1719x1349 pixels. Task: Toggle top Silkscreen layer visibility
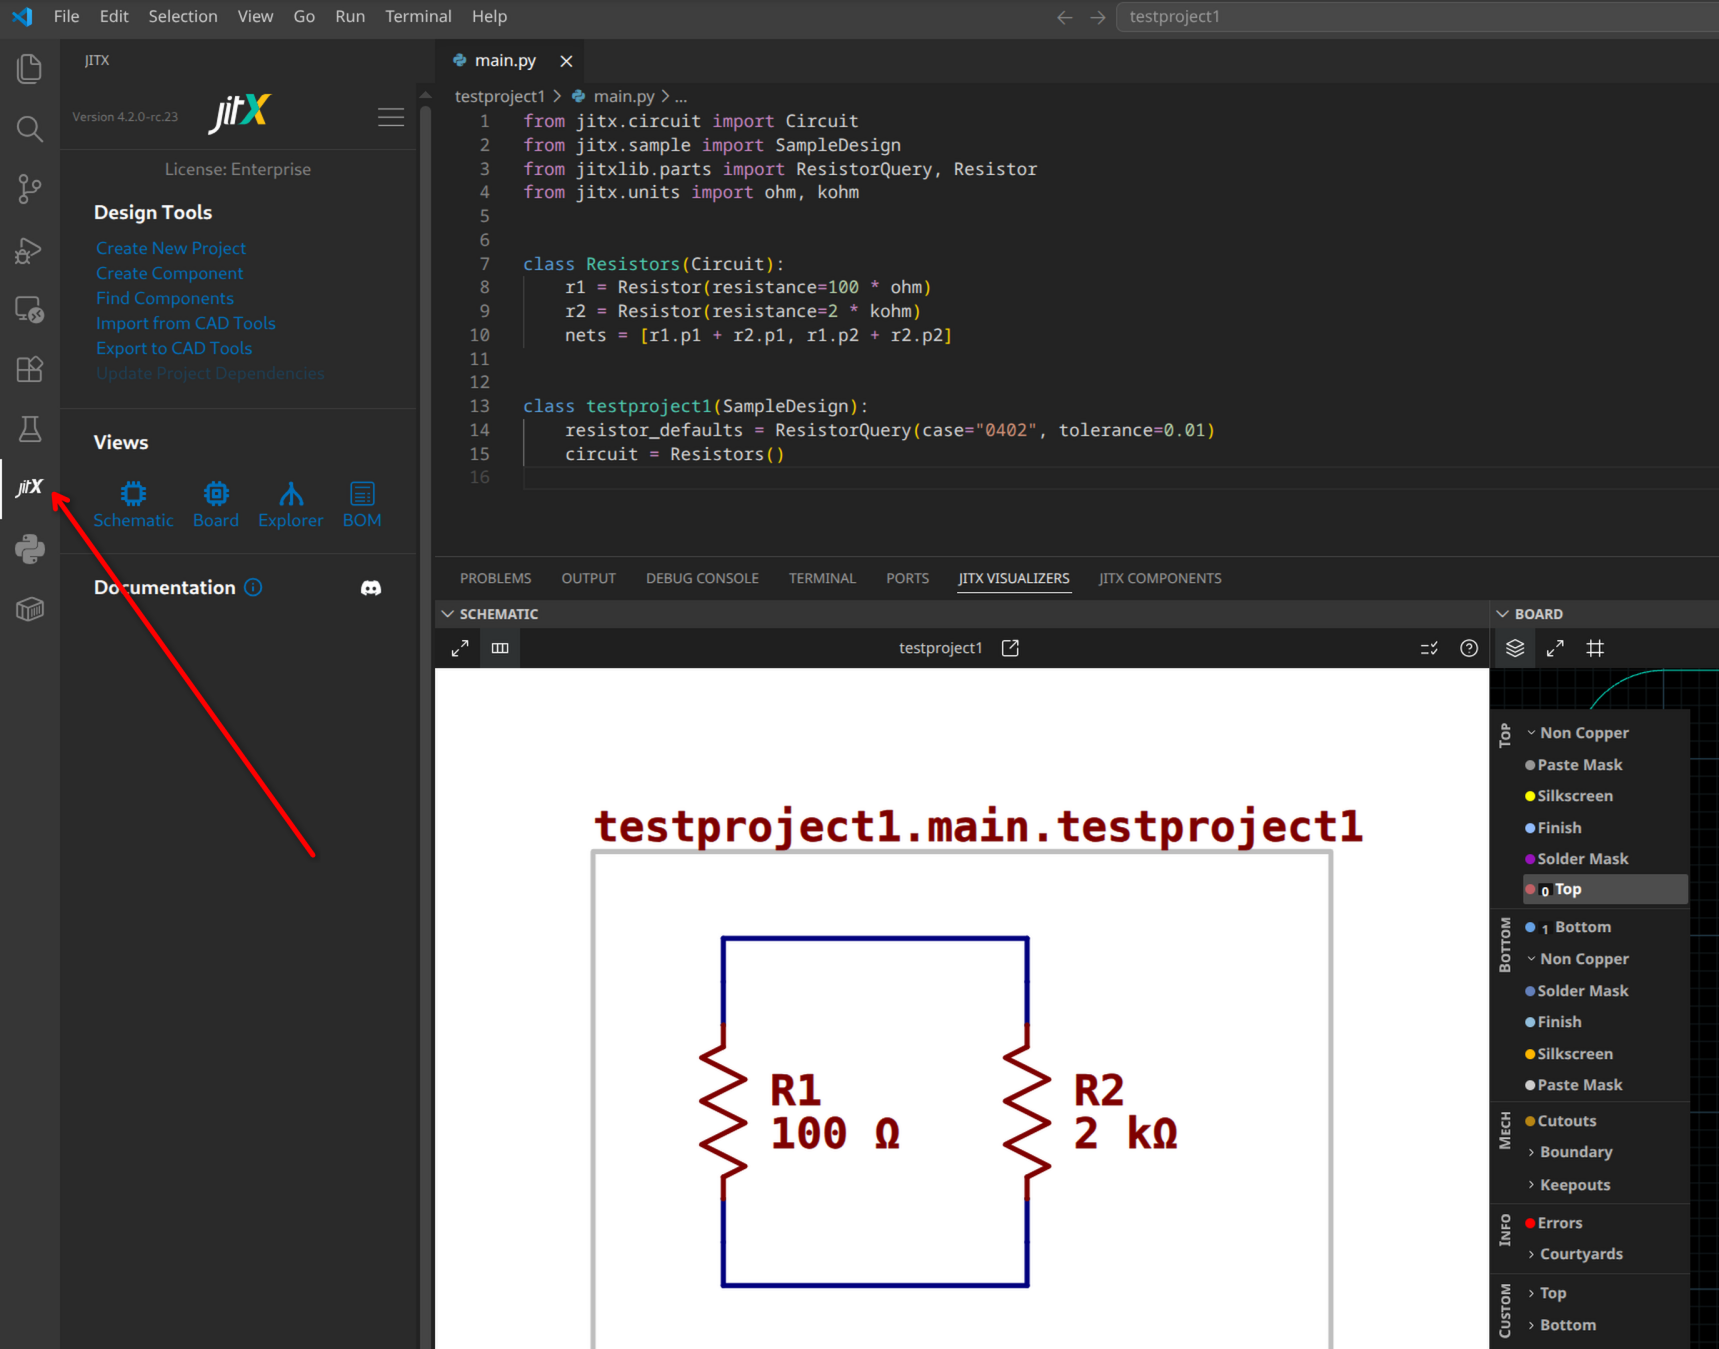[x=1568, y=796]
